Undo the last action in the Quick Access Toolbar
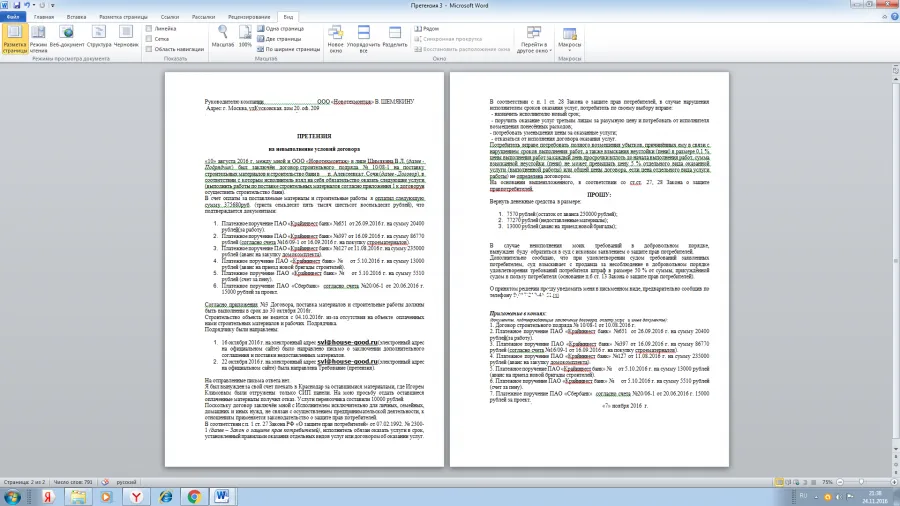 [x=26, y=5]
